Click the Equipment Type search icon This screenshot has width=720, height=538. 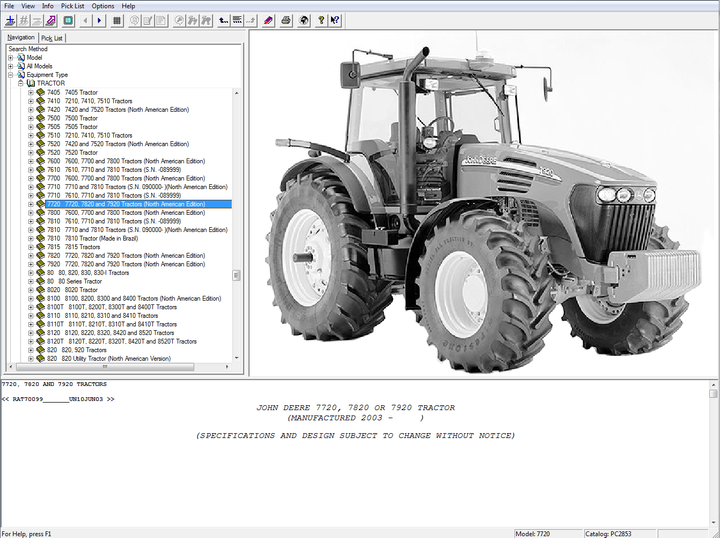[21, 74]
